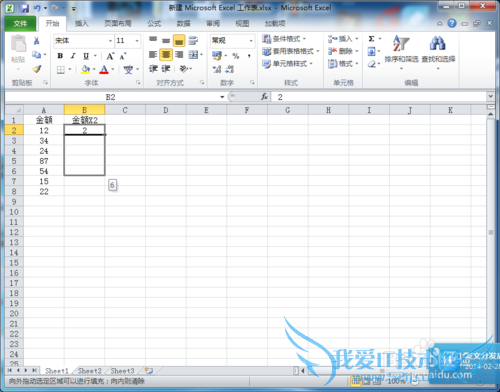500x392 pixels.
Task: Click the Copy icon
Action: coord(37,54)
